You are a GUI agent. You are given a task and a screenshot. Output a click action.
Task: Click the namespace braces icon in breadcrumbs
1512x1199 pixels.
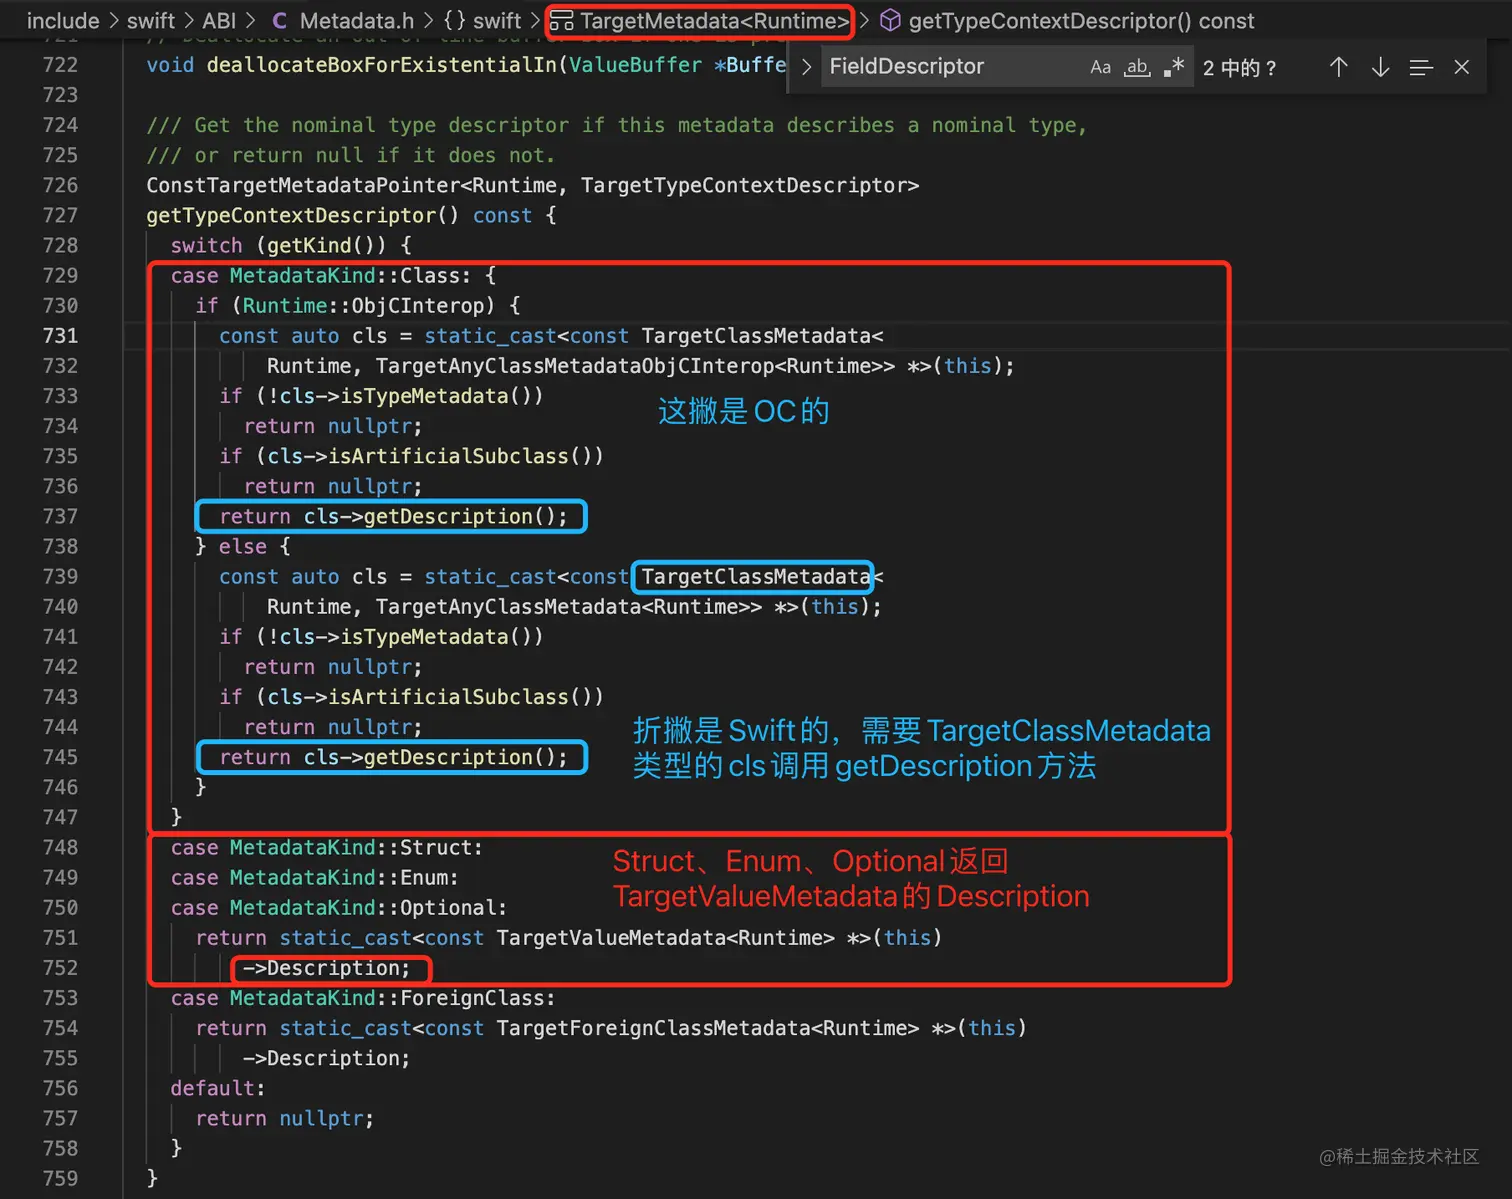coord(454,21)
